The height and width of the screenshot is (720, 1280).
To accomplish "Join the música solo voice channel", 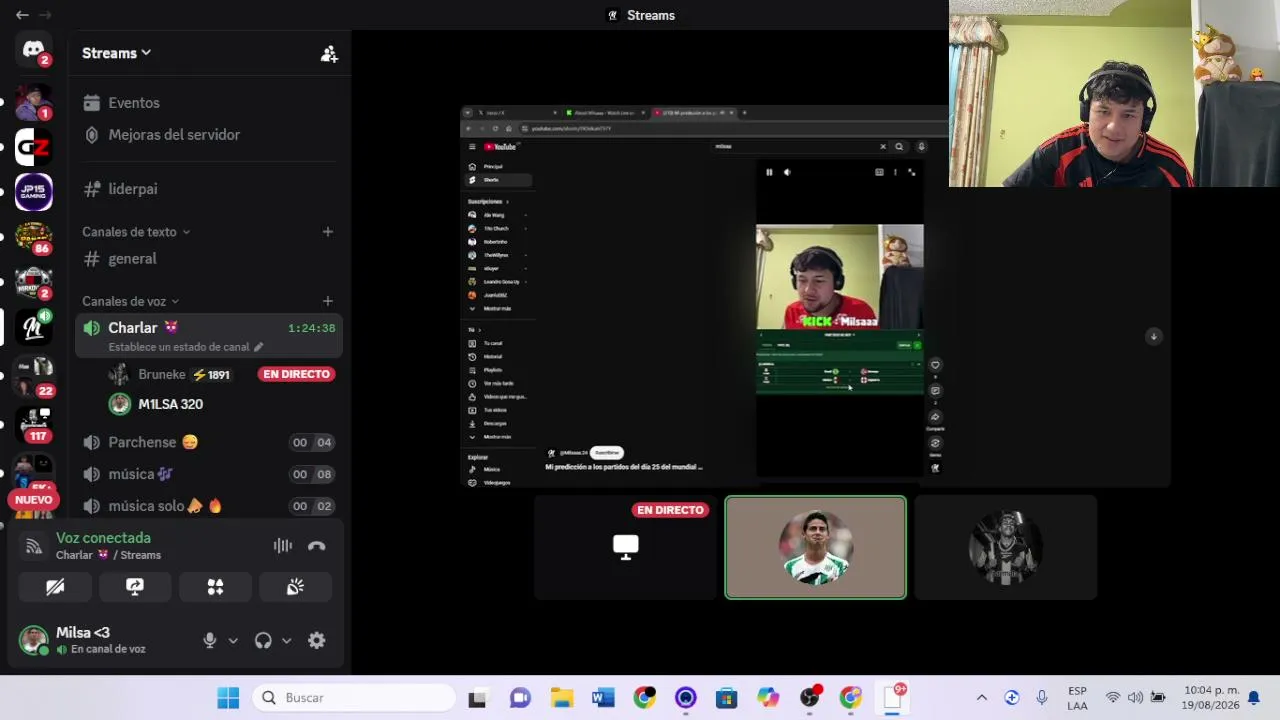I will [209, 506].
